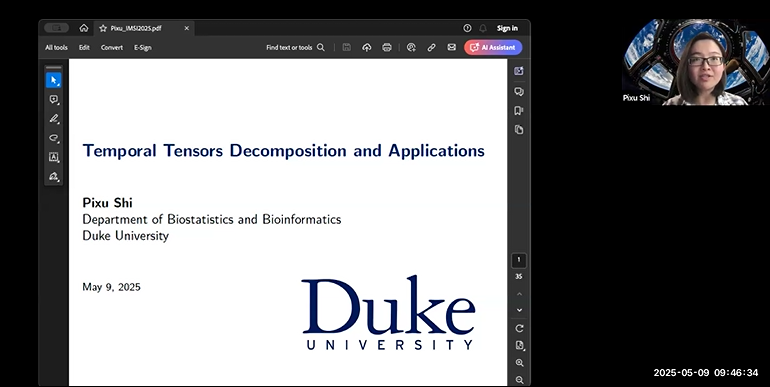Click the share with others icon

point(412,48)
